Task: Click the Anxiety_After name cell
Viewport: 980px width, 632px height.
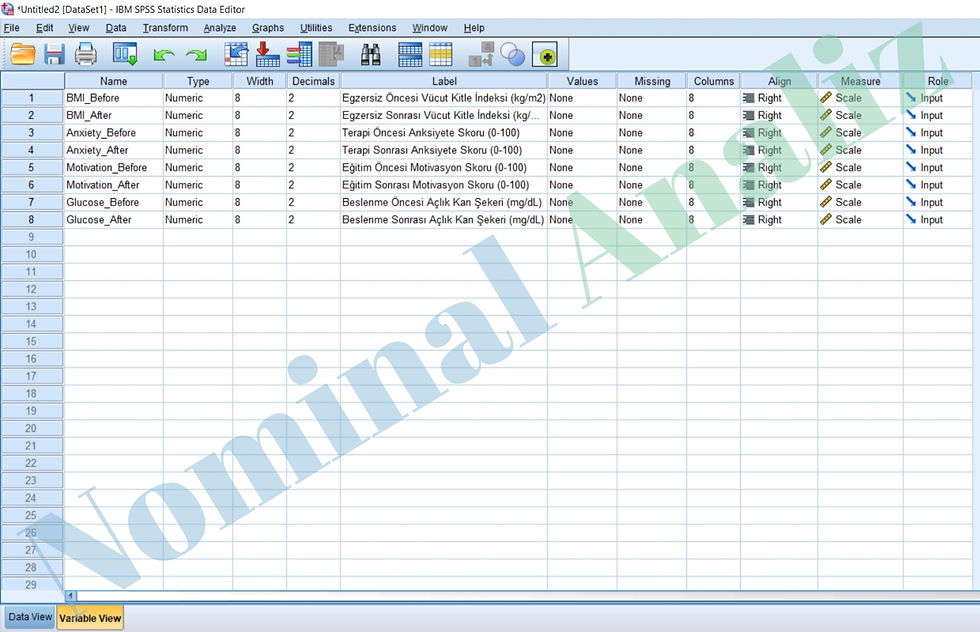Action: 113,151
